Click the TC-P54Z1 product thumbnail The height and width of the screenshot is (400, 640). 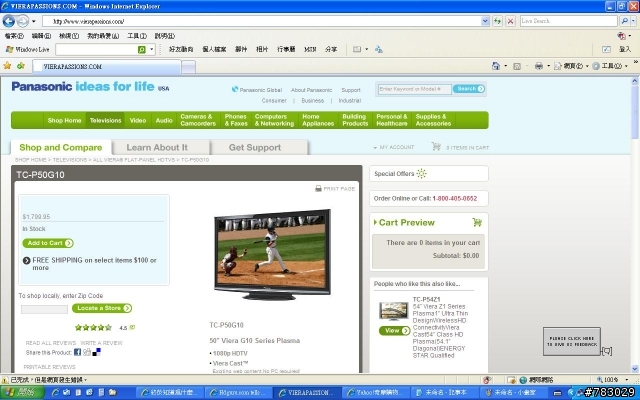pos(393,311)
